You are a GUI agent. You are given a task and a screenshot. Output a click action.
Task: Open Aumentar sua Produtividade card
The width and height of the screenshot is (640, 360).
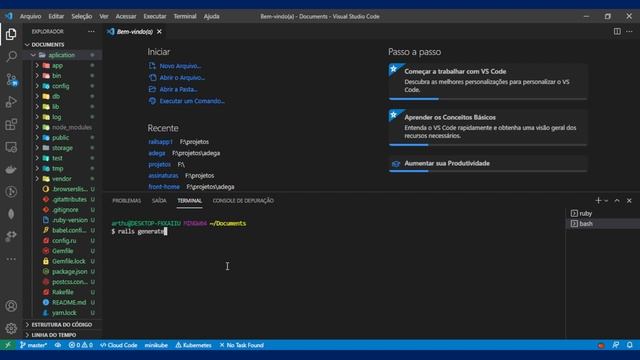488,164
